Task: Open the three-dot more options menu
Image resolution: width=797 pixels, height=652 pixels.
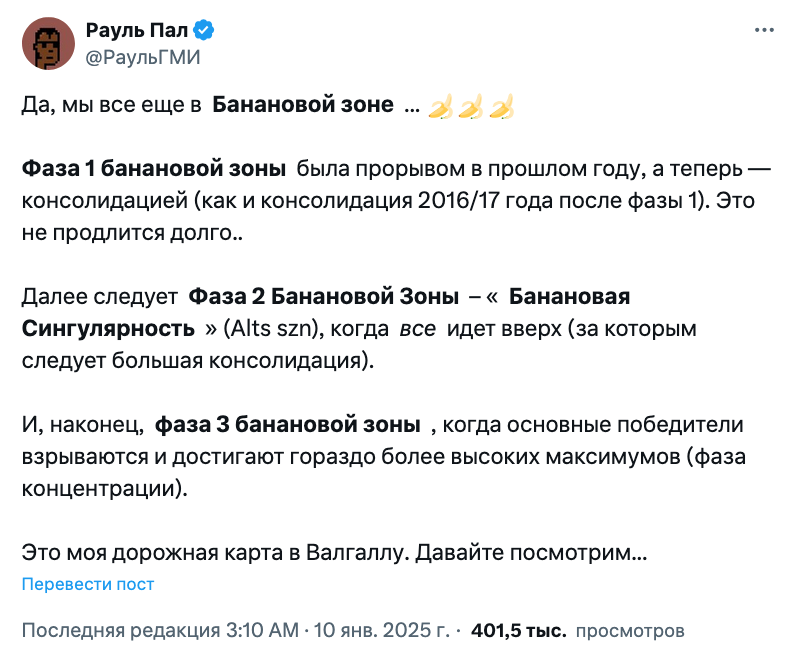Action: pyautogui.click(x=764, y=30)
